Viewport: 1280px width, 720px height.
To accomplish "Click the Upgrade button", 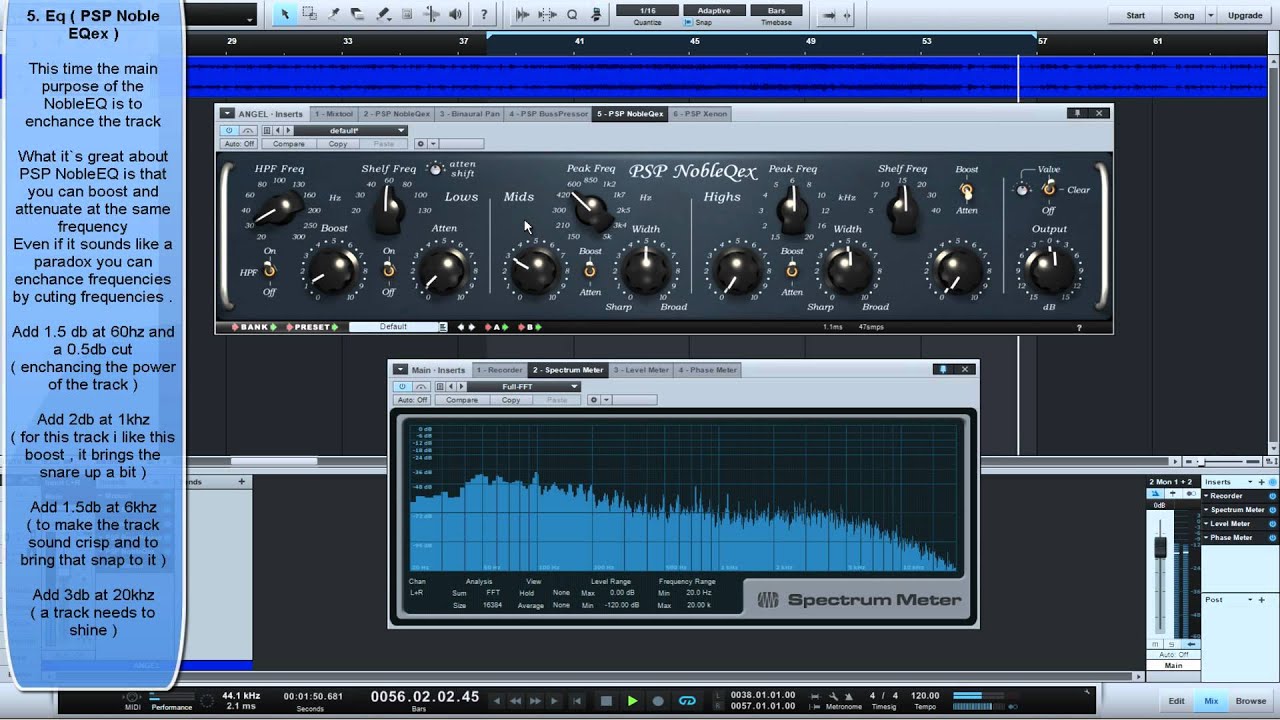I will point(1245,15).
